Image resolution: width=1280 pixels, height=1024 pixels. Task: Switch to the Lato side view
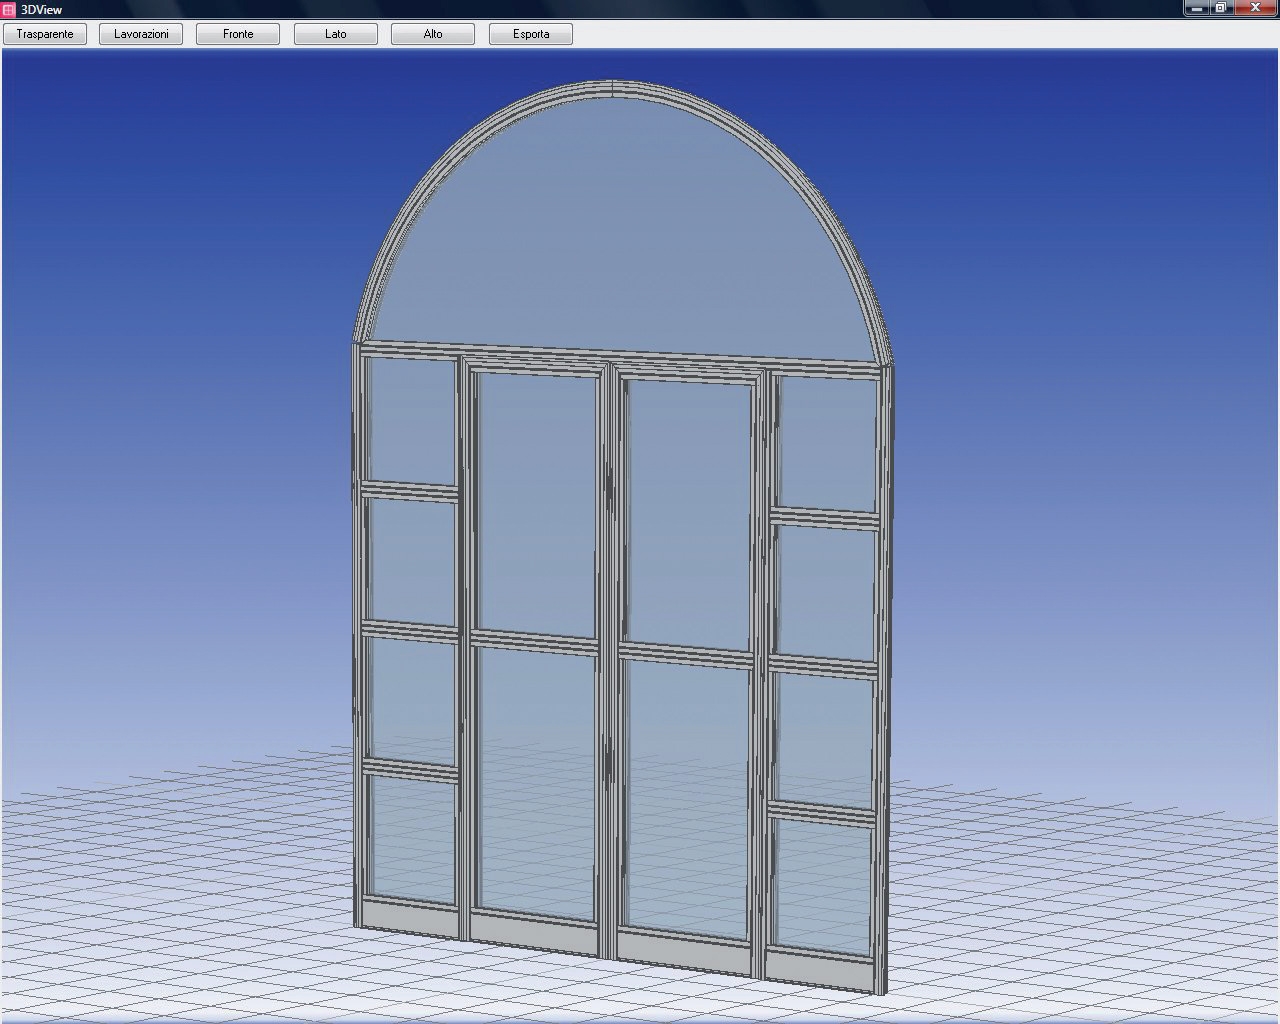click(336, 34)
